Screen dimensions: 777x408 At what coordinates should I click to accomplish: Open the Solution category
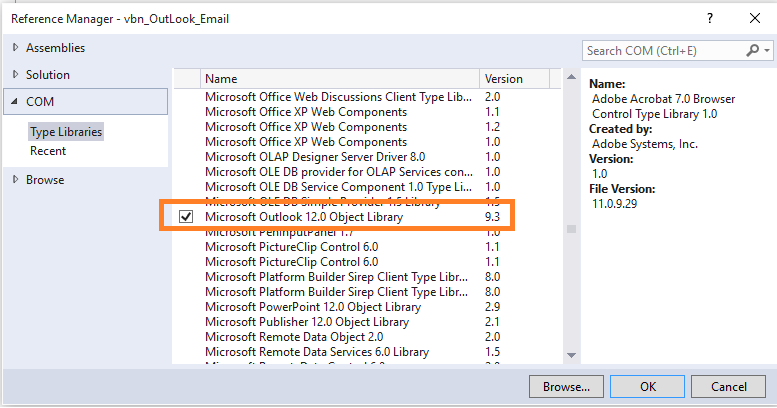click(x=48, y=74)
